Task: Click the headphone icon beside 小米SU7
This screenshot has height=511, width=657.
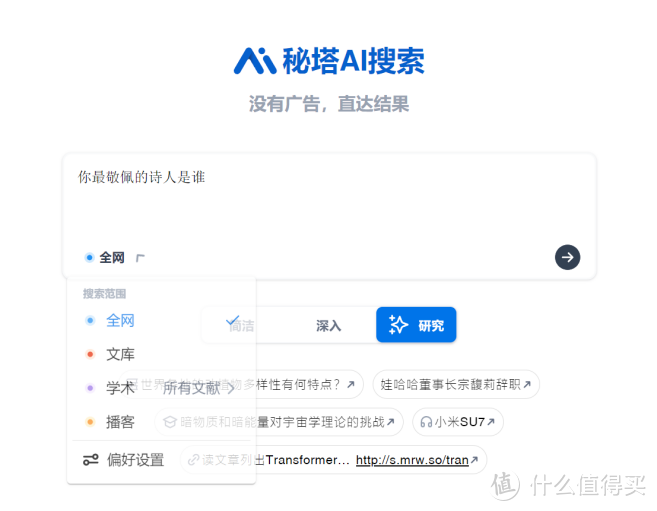Action: [x=426, y=422]
